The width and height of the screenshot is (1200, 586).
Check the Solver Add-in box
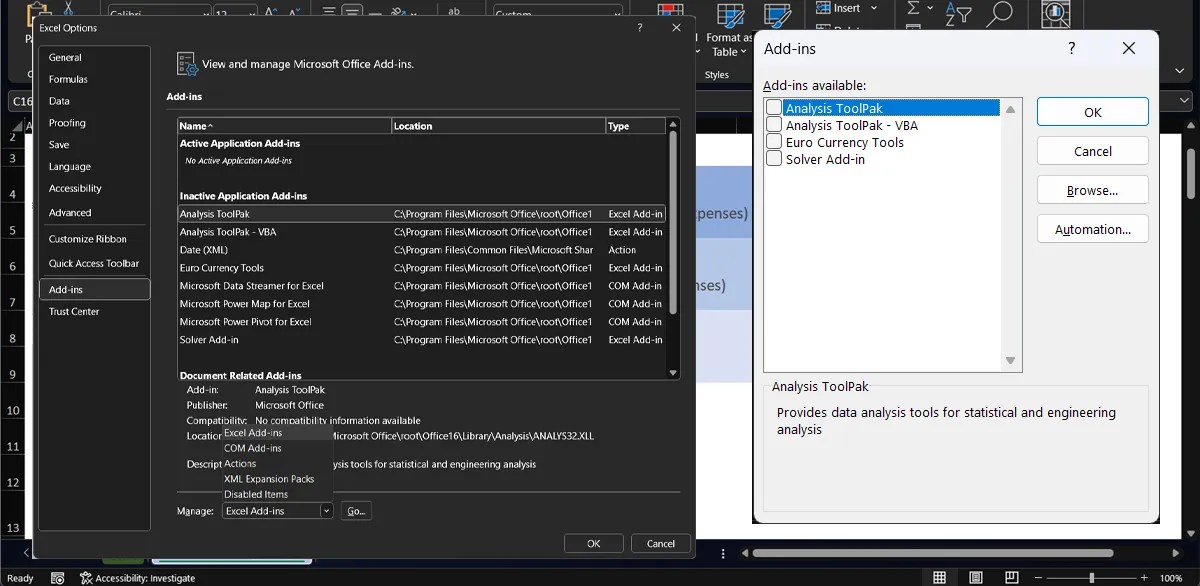tap(772, 158)
